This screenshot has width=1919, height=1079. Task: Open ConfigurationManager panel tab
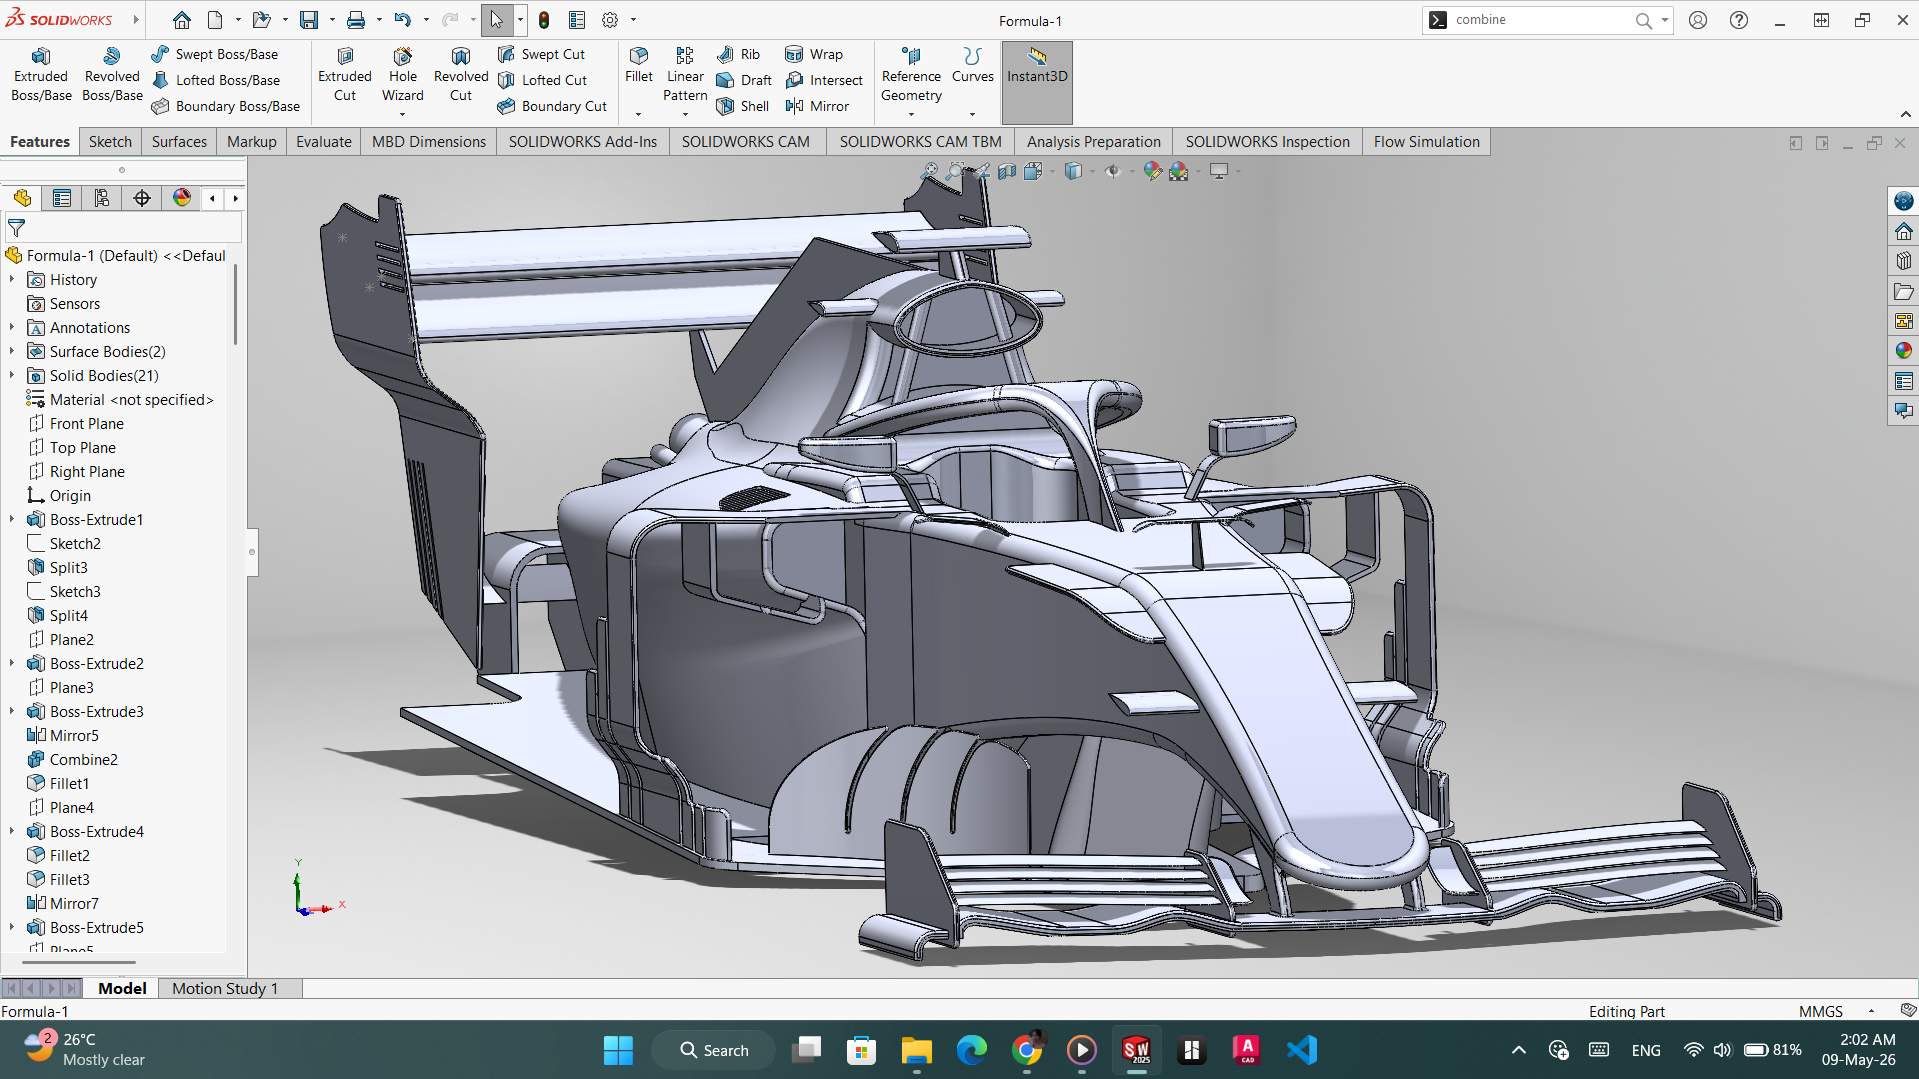pyautogui.click(x=102, y=198)
